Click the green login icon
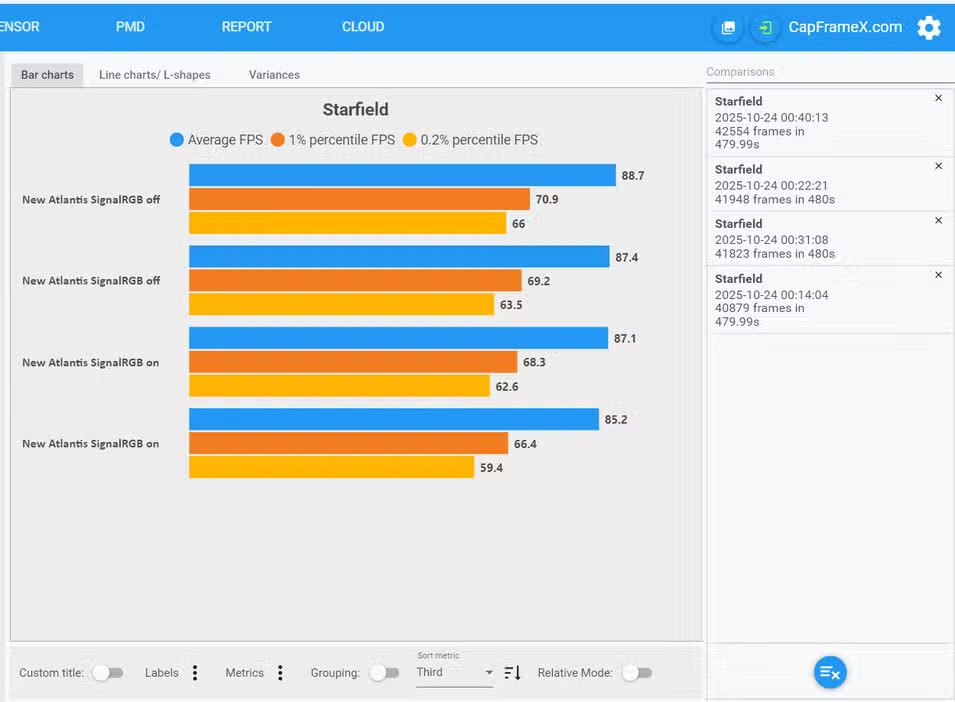The height and width of the screenshot is (702, 955). (765, 28)
